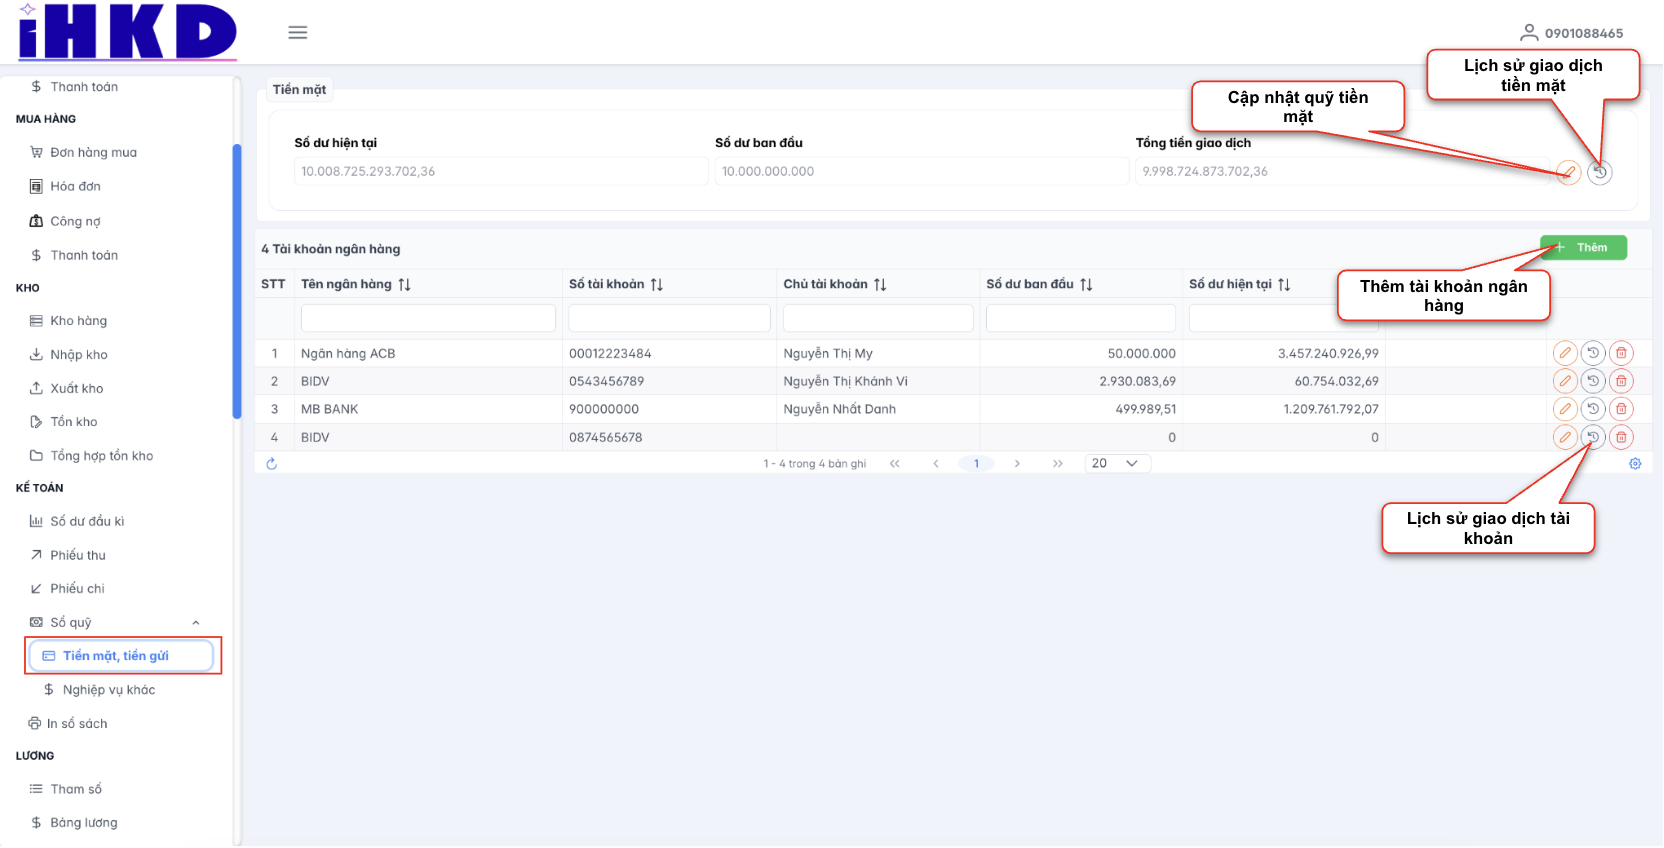Edit the Ngân hàng ACB account row

(1565, 353)
